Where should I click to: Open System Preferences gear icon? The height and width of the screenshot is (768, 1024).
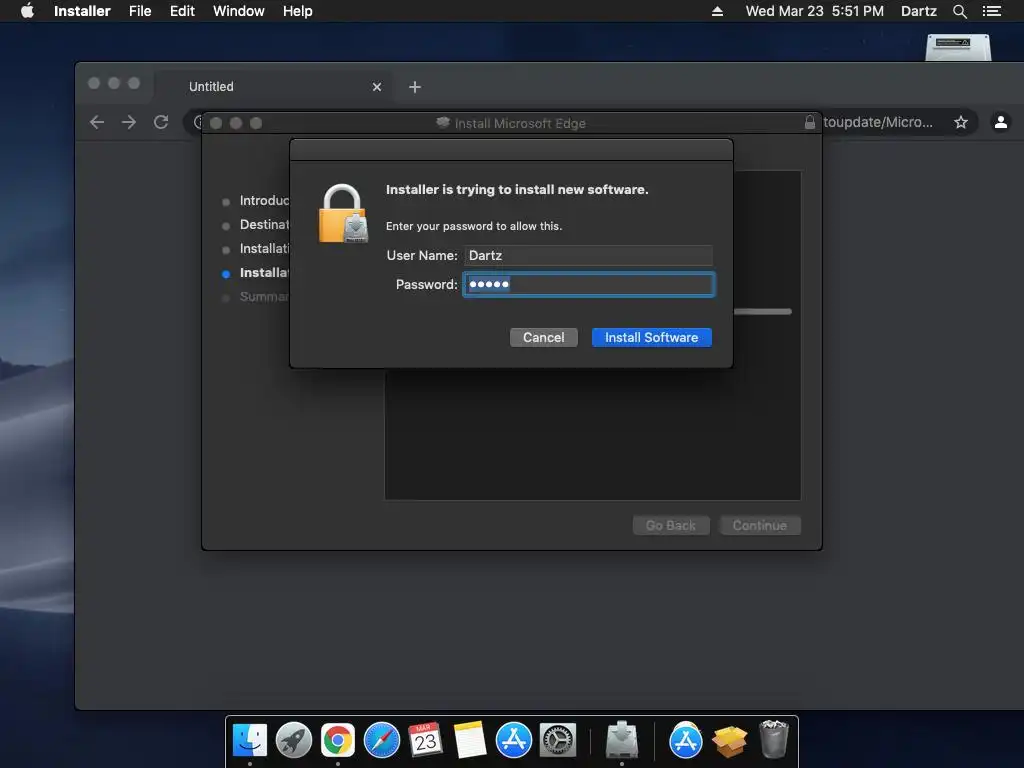pyautogui.click(x=558, y=741)
